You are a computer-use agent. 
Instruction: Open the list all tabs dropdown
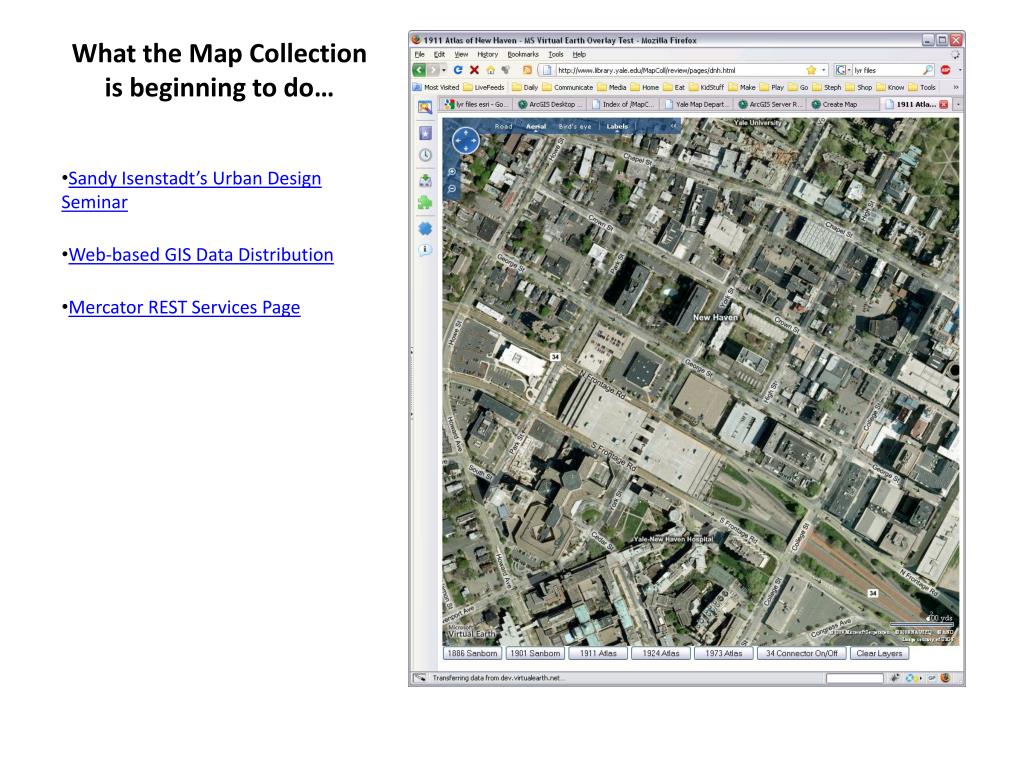958,104
